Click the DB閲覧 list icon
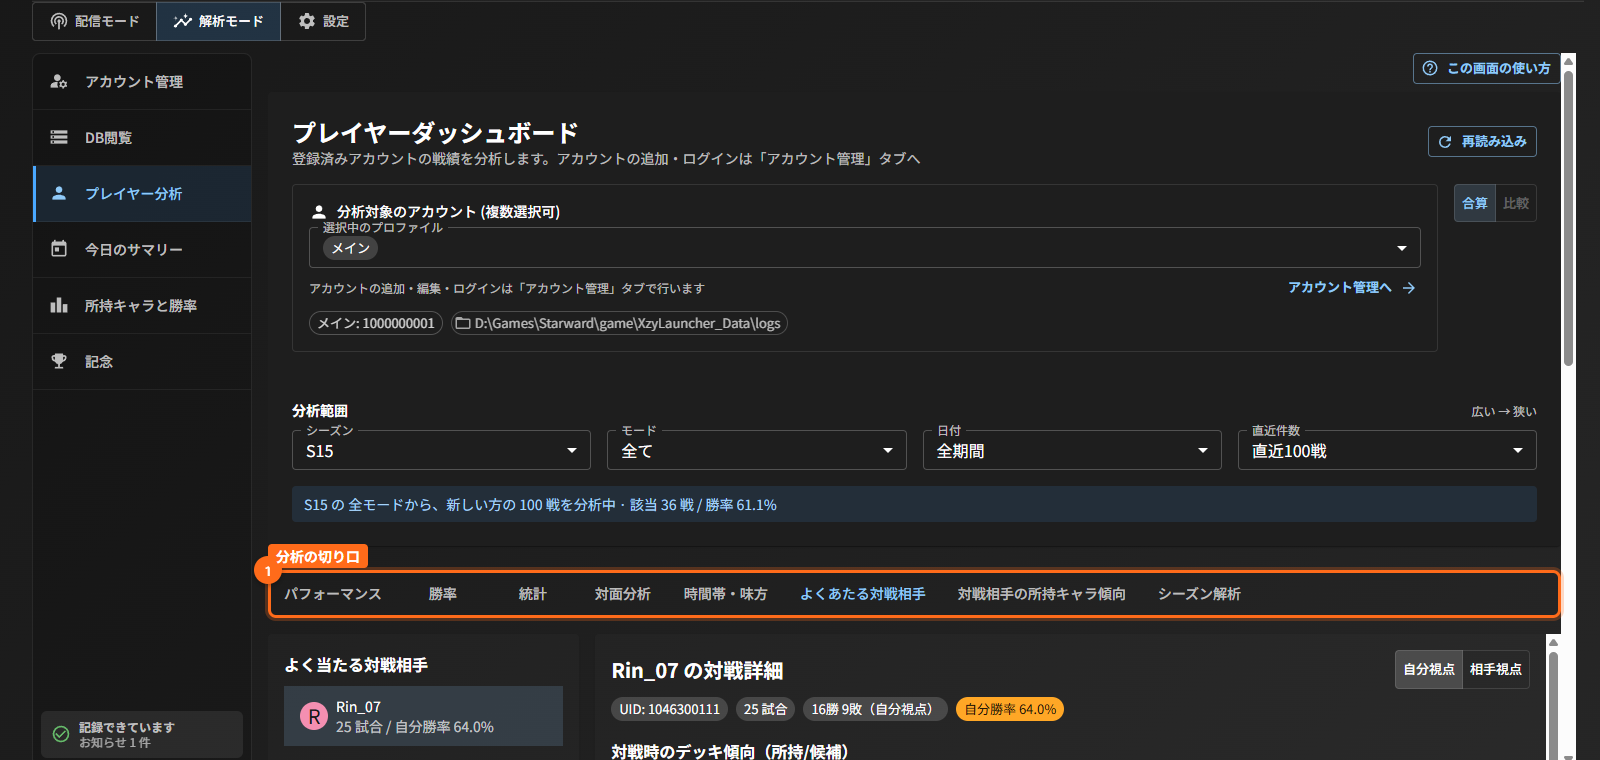This screenshot has height=760, width=1600. [x=59, y=137]
